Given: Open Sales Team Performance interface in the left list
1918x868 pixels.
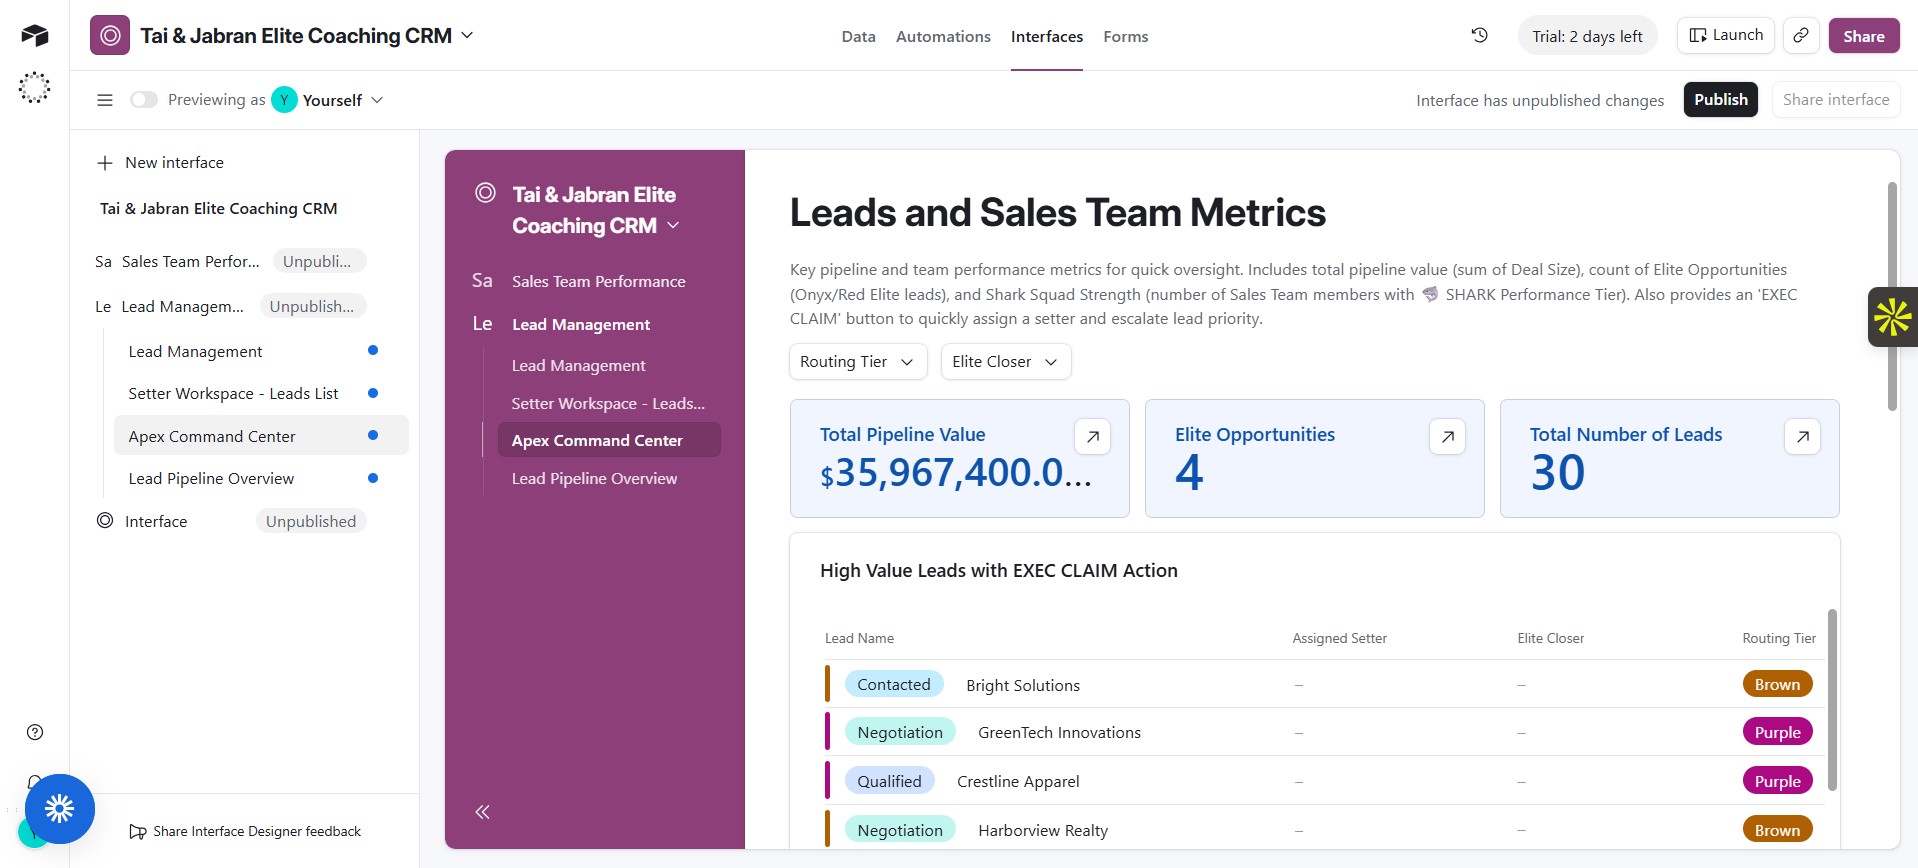Looking at the screenshot, I should tap(190, 262).
